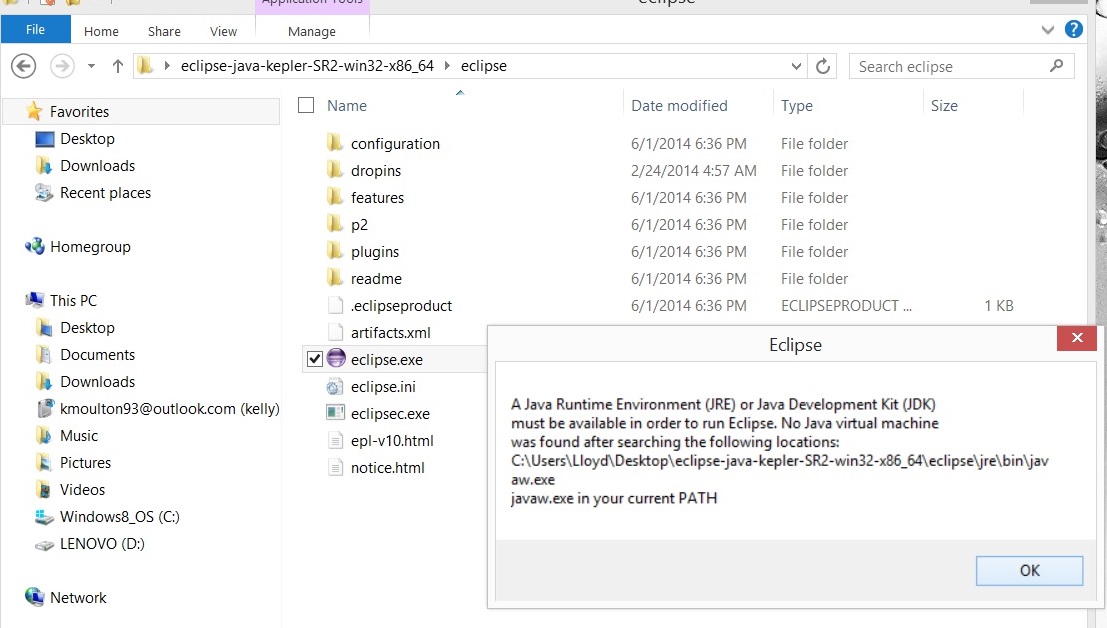Click the artifacts.xml file icon
This screenshot has width=1107, height=628.
click(335, 332)
